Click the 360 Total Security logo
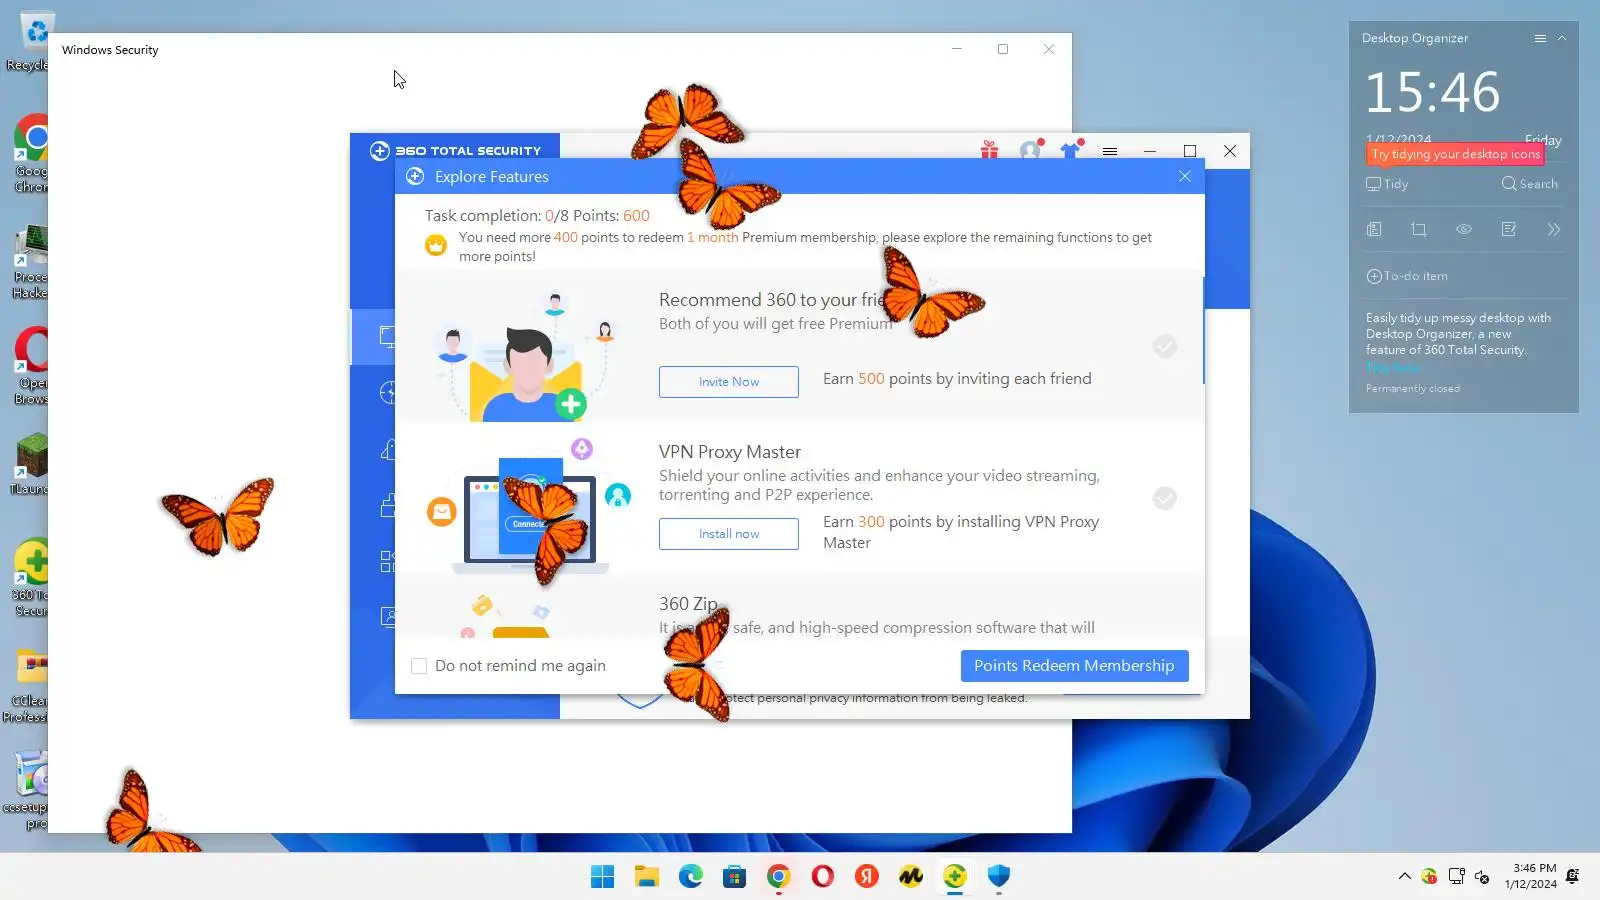This screenshot has width=1600, height=900. point(455,151)
